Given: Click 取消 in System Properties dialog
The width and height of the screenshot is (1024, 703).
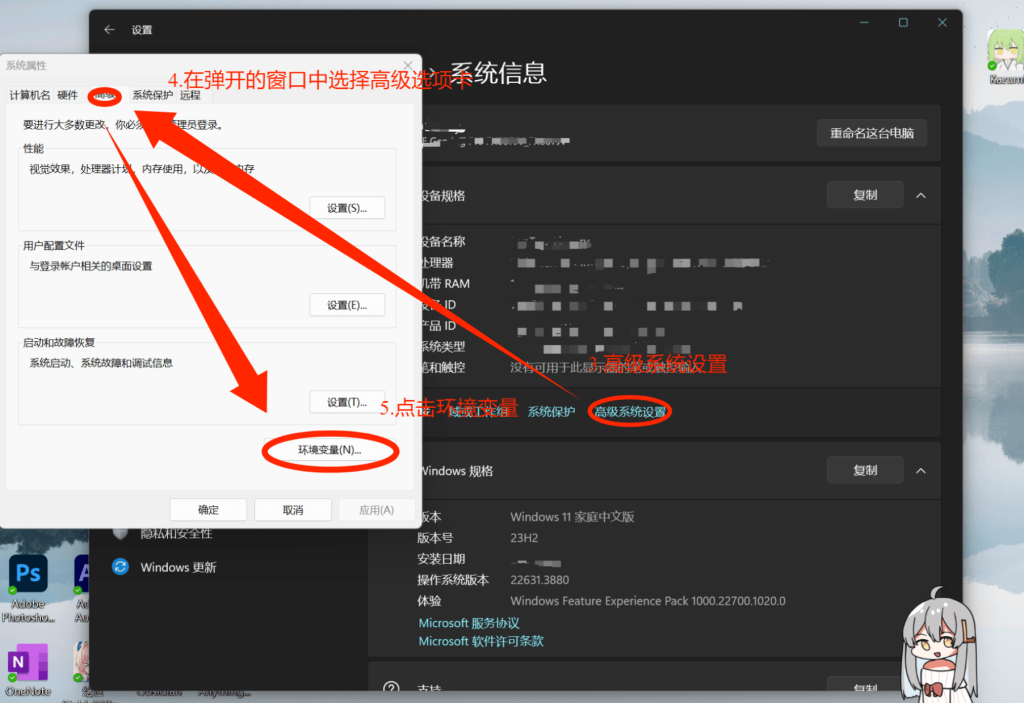Looking at the screenshot, I should (x=293, y=510).
